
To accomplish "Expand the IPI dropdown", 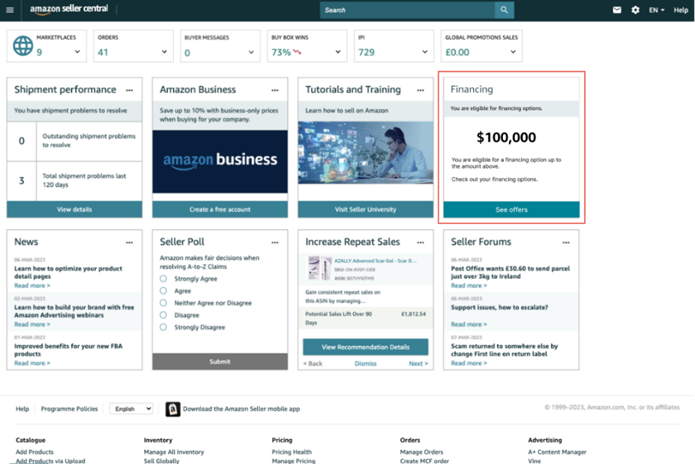I will click(425, 52).
